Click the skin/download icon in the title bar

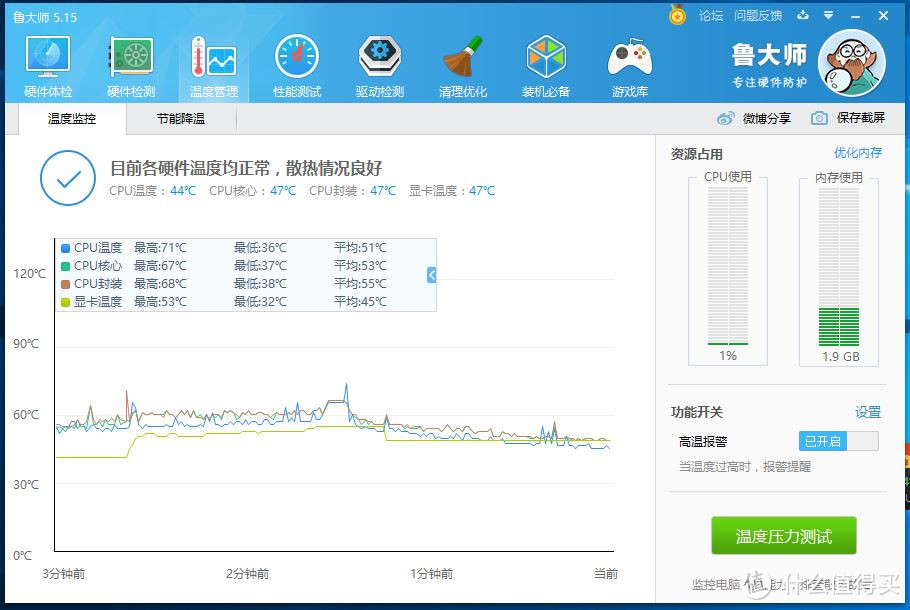(x=803, y=15)
